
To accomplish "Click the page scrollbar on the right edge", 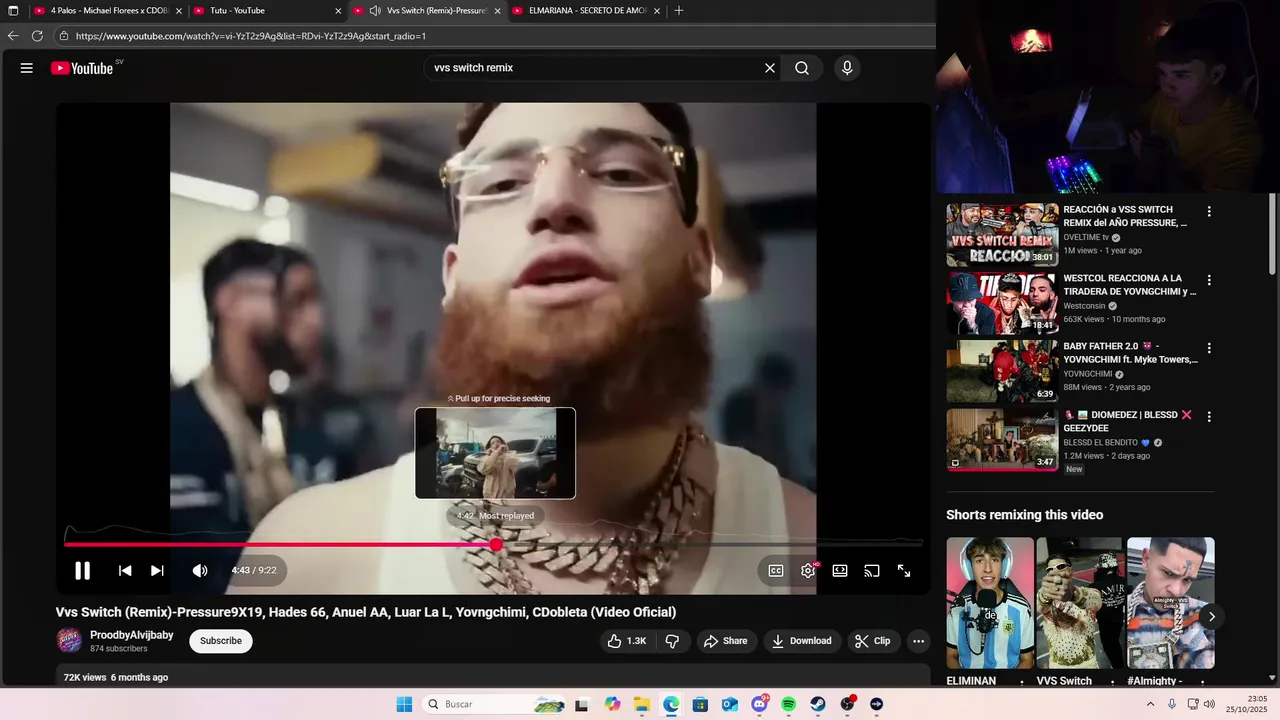I will (1272, 232).
